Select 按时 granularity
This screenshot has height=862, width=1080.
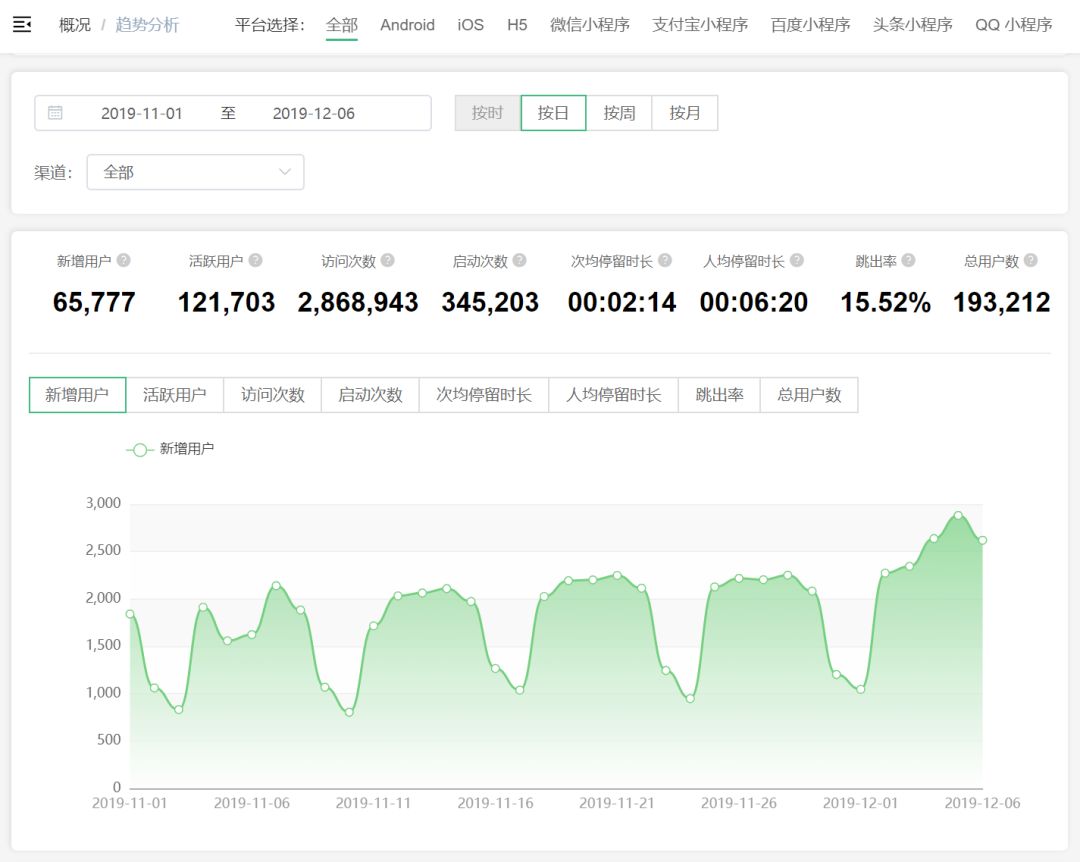pos(488,113)
